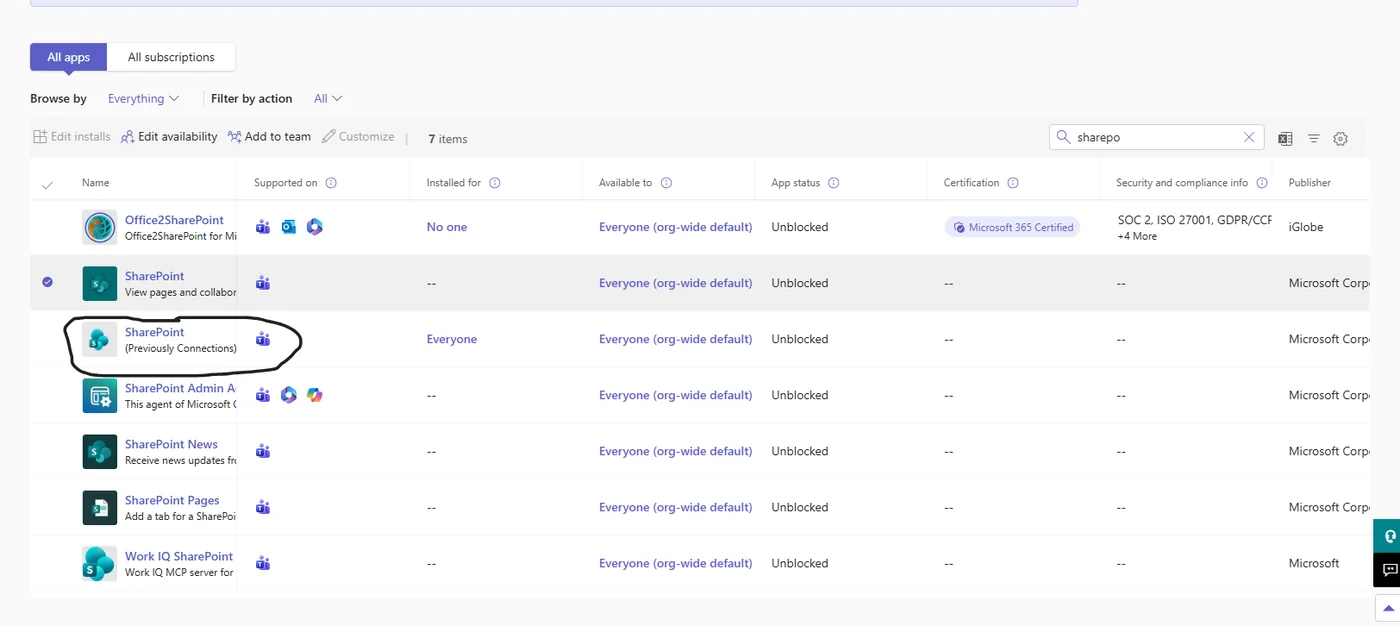Click the SharePoint Admin Agent app icon
1400x626 pixels.
99,395
